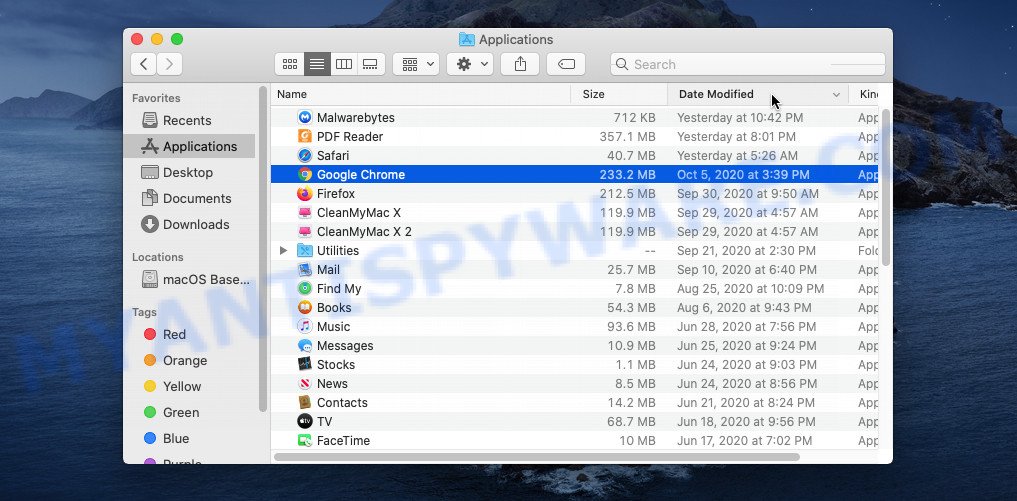Click the vertical scrollbar of file list
This screenshot has height=501, width=1017.
885,187
